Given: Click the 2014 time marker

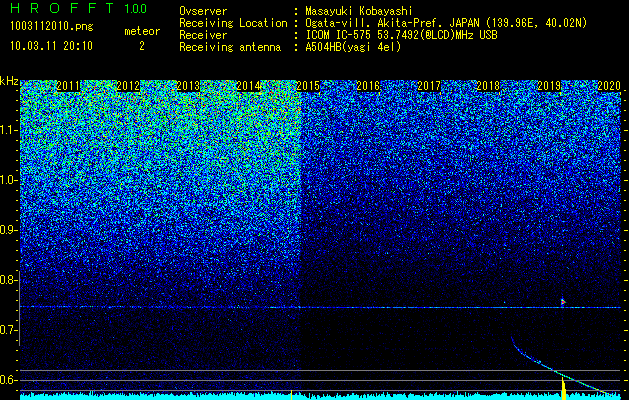Looking at the screenshot, I should pos(248,86).
